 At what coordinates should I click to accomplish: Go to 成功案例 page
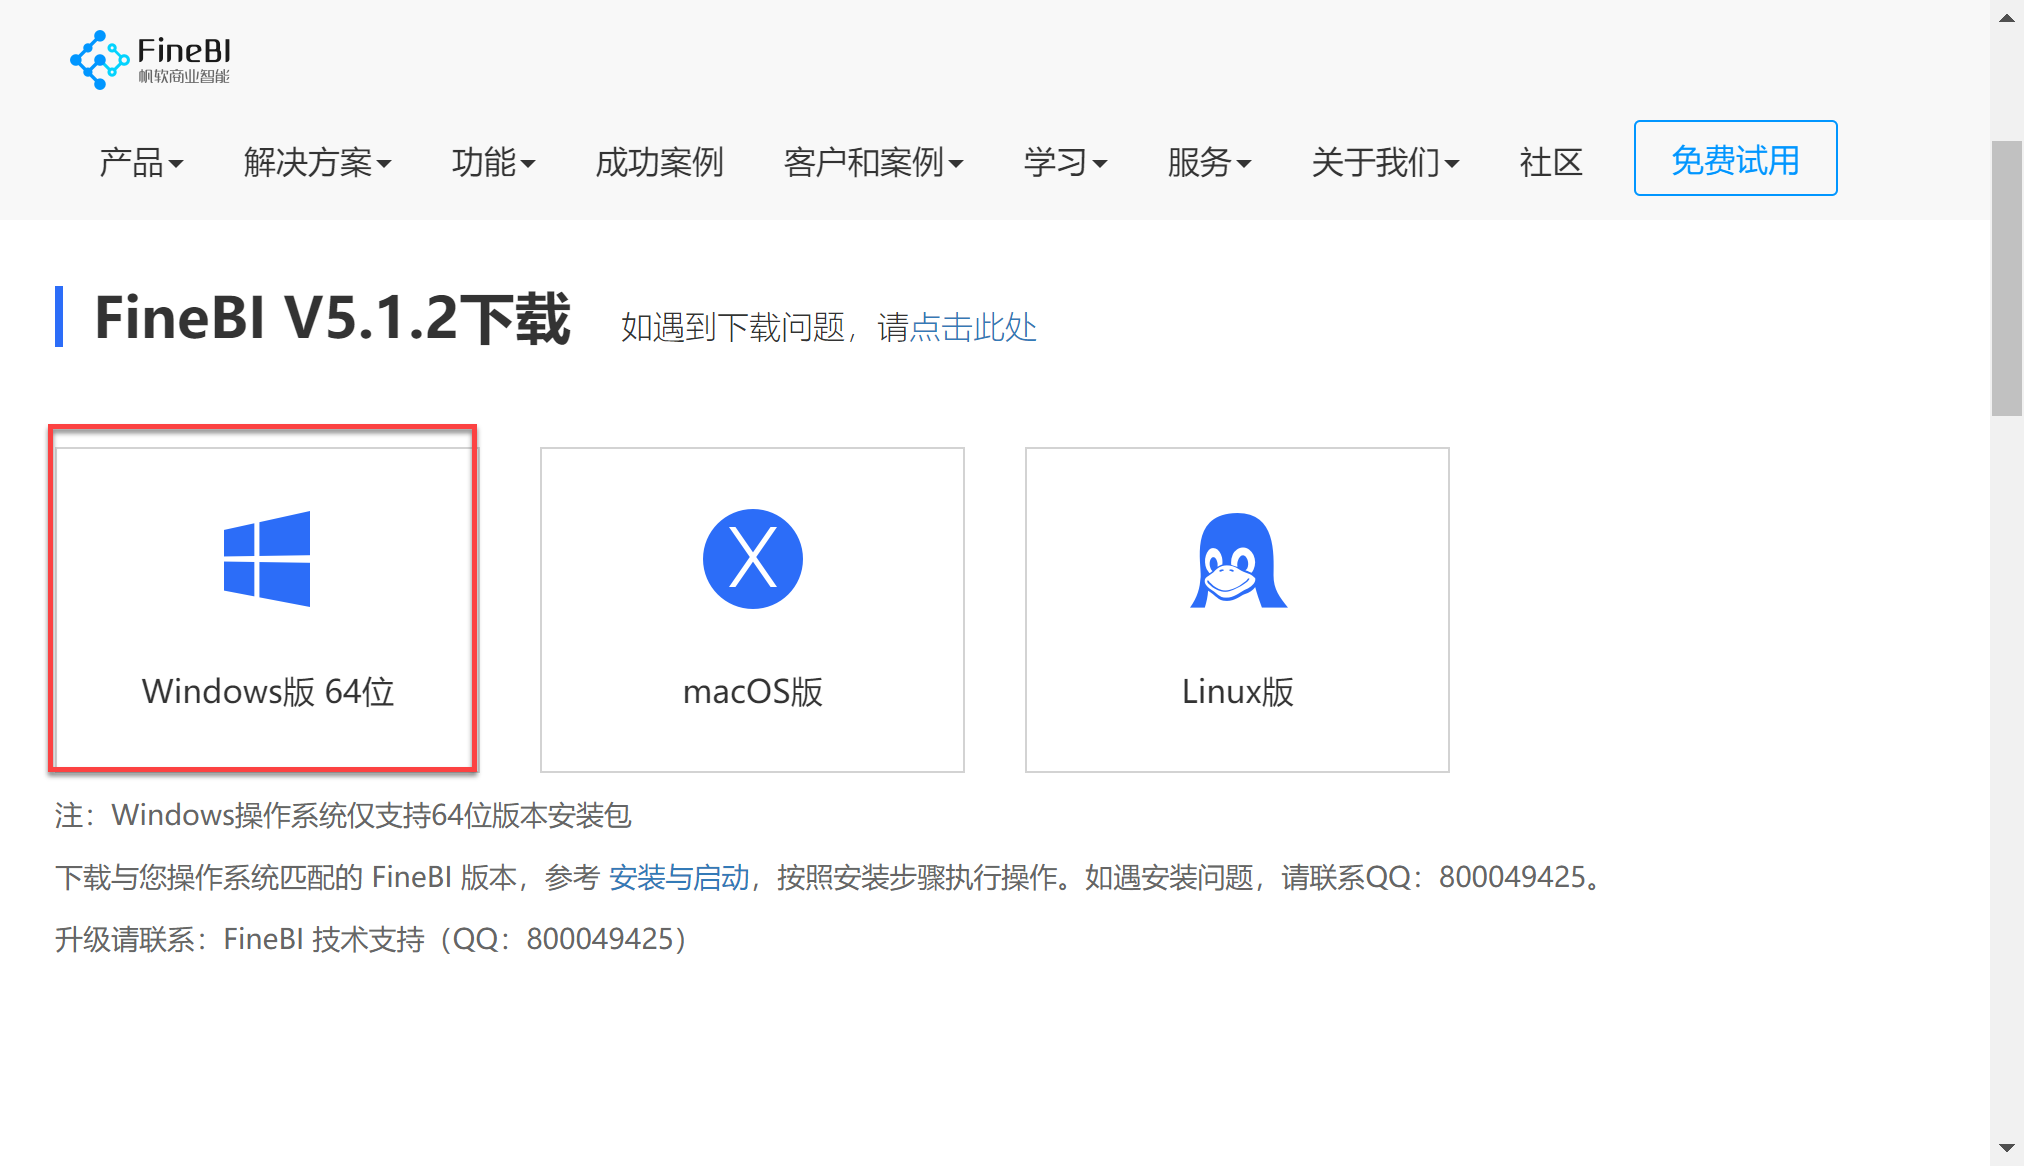[659, 162]
